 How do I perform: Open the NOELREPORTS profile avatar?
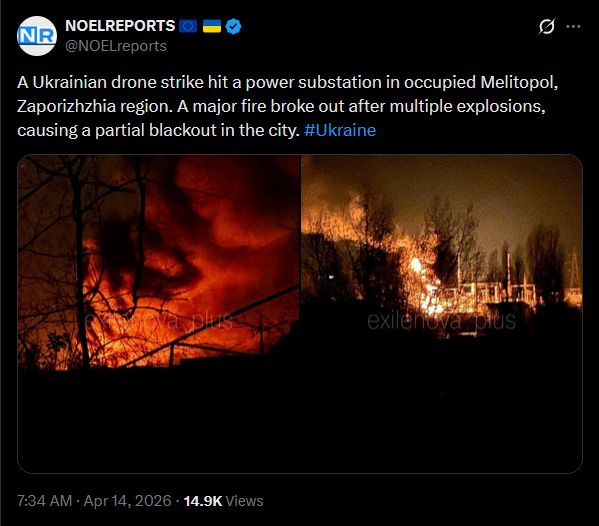pos(37,36)
